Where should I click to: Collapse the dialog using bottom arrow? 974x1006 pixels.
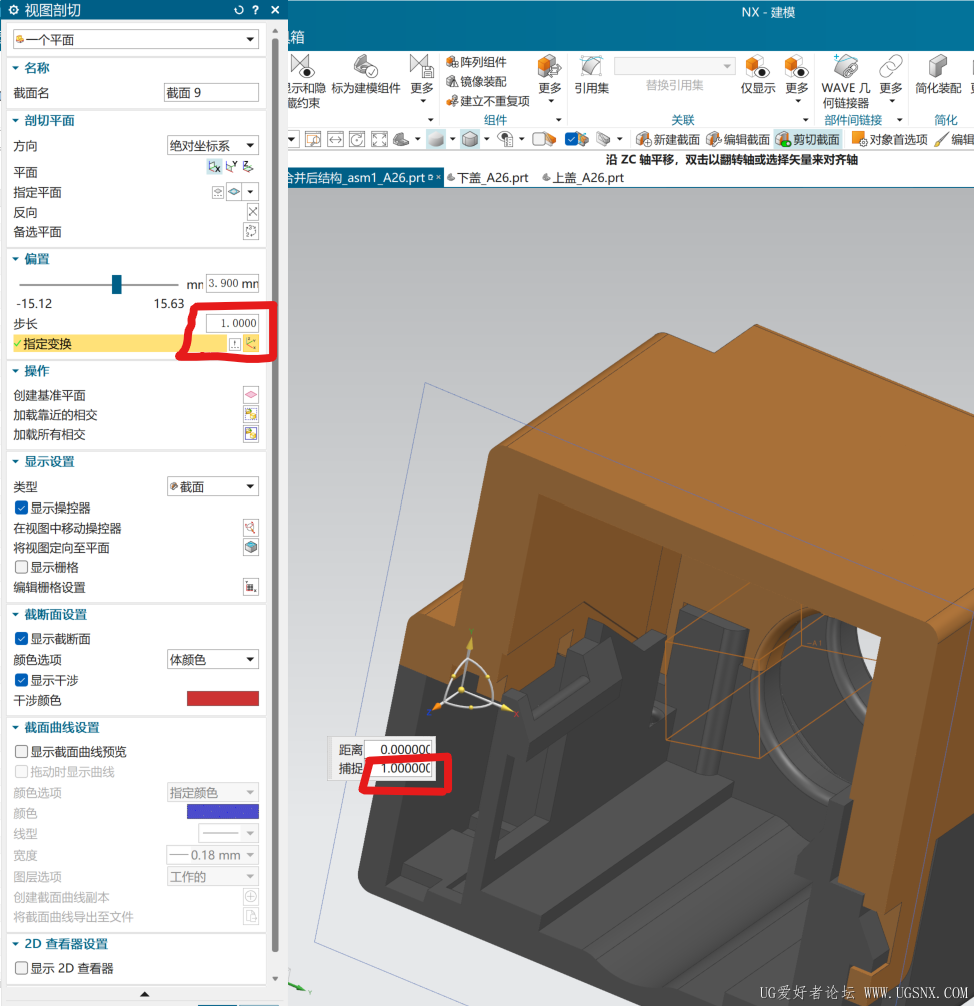(144, 994)
